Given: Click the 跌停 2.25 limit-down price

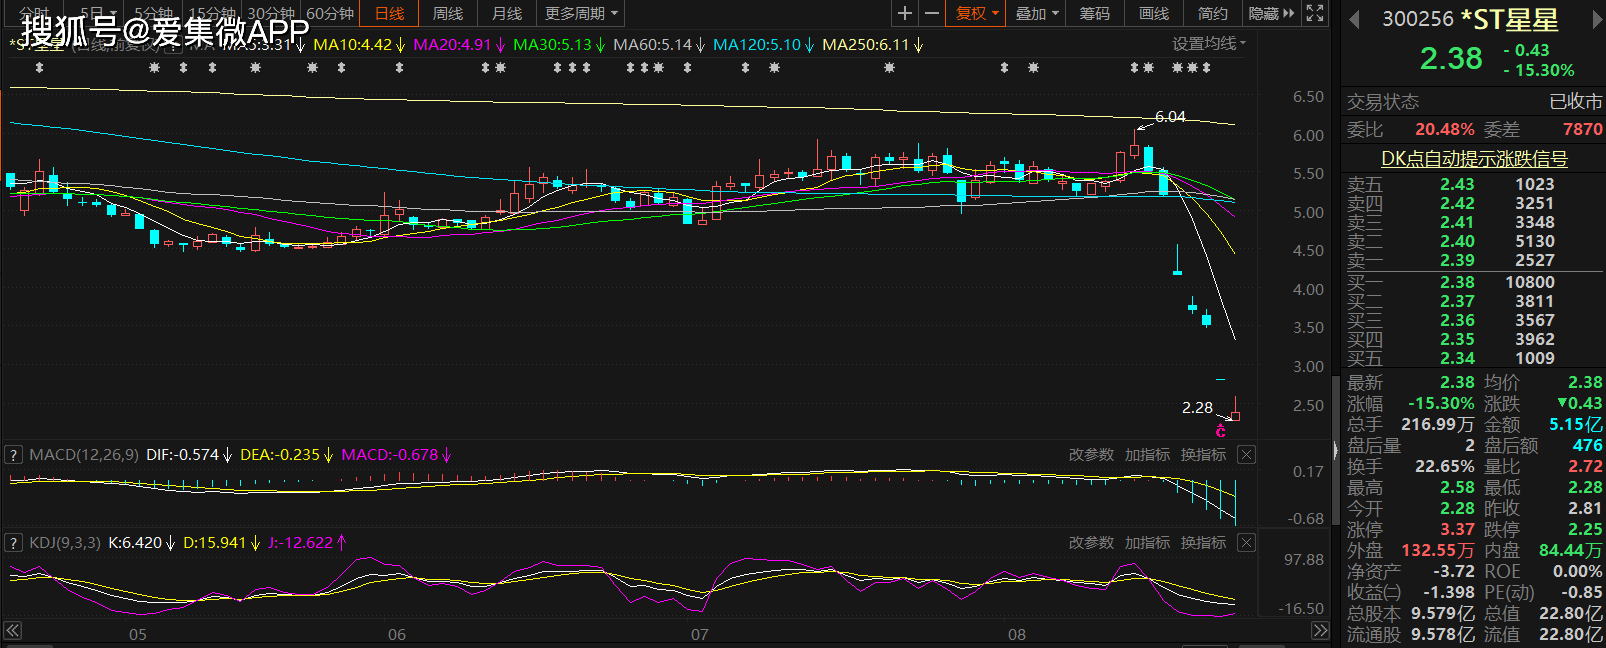Looking at the screenshot, I should point(1585,529).
